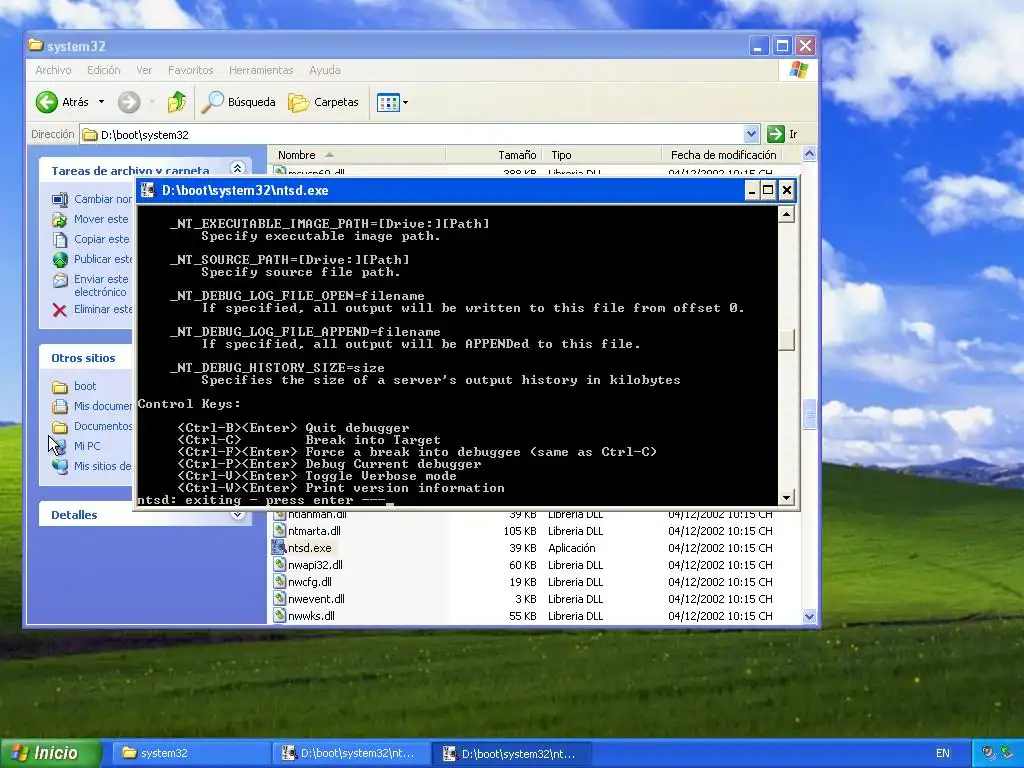Select the ntmarta.dll file
Image resolution: width=1024 pixels, height=768 pixels.
point(314,531)
